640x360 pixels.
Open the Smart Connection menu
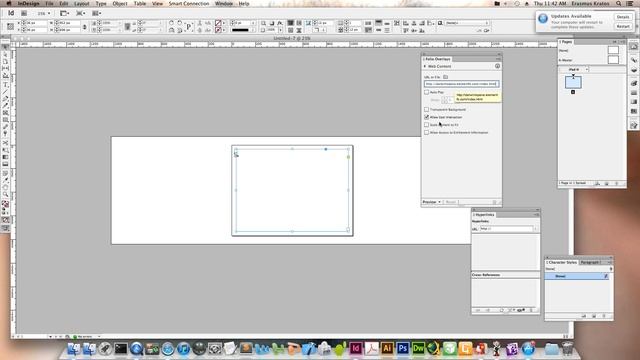point(189,3)
